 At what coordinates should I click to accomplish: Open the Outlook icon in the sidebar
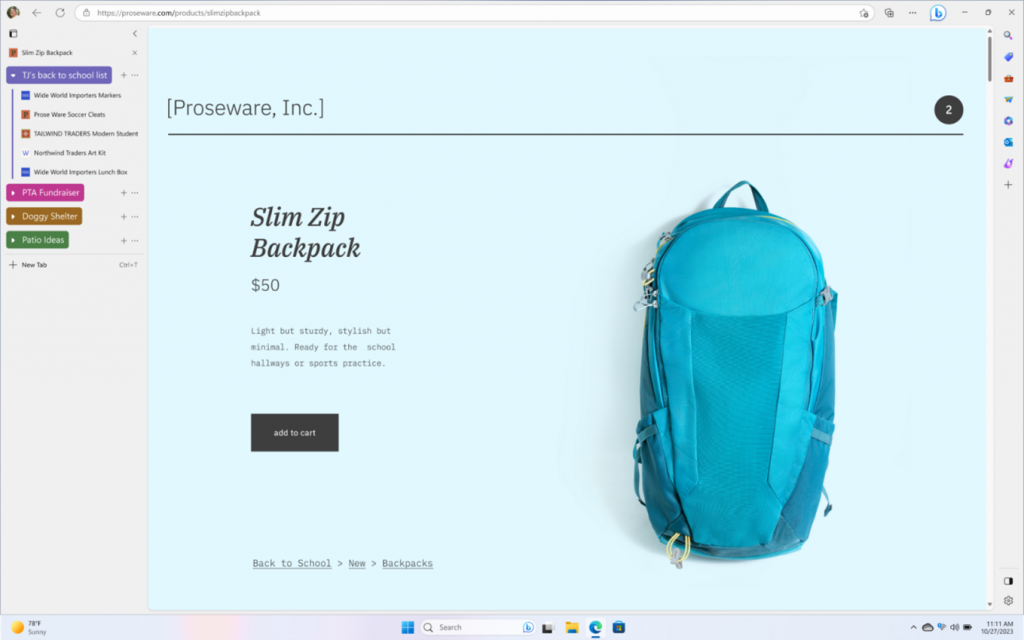click(x=1008, y=142)
